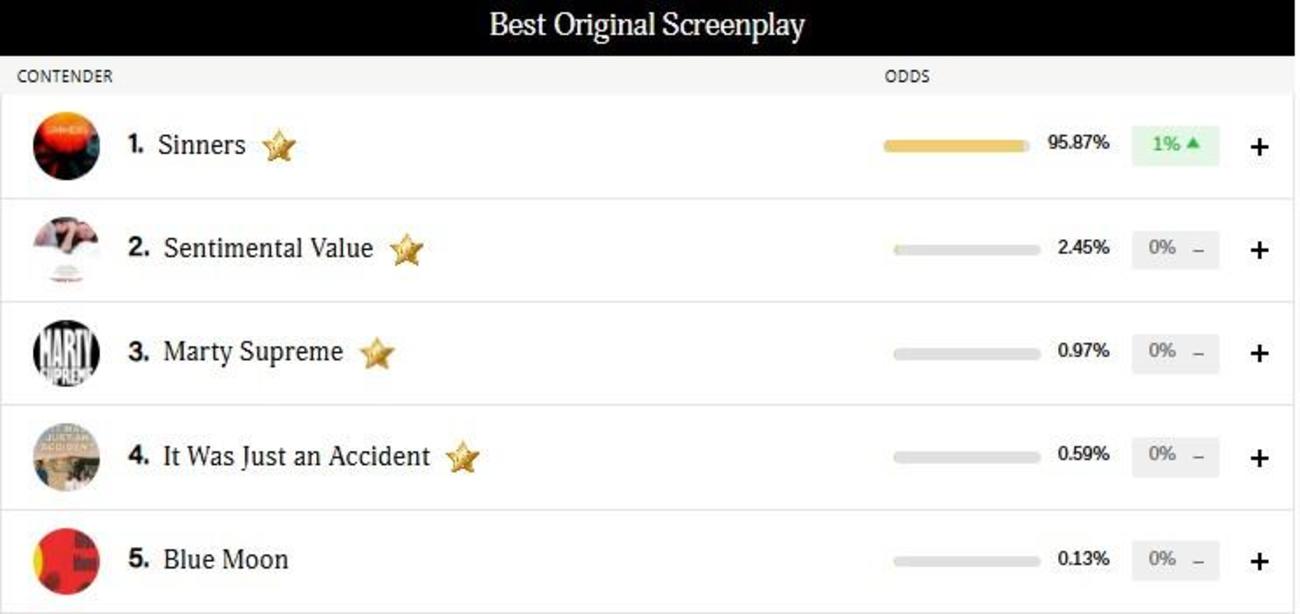Click the gold star next to Sentimental Value

click(x=406, y=250)
